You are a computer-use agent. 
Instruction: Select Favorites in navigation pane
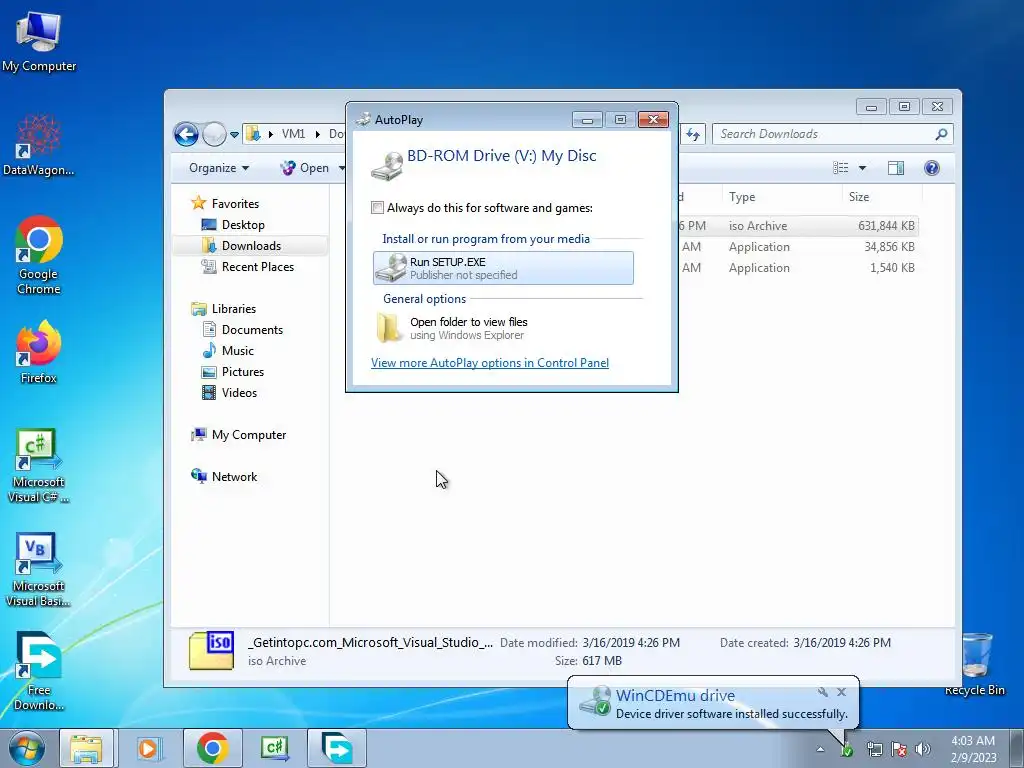click(225, 204)
